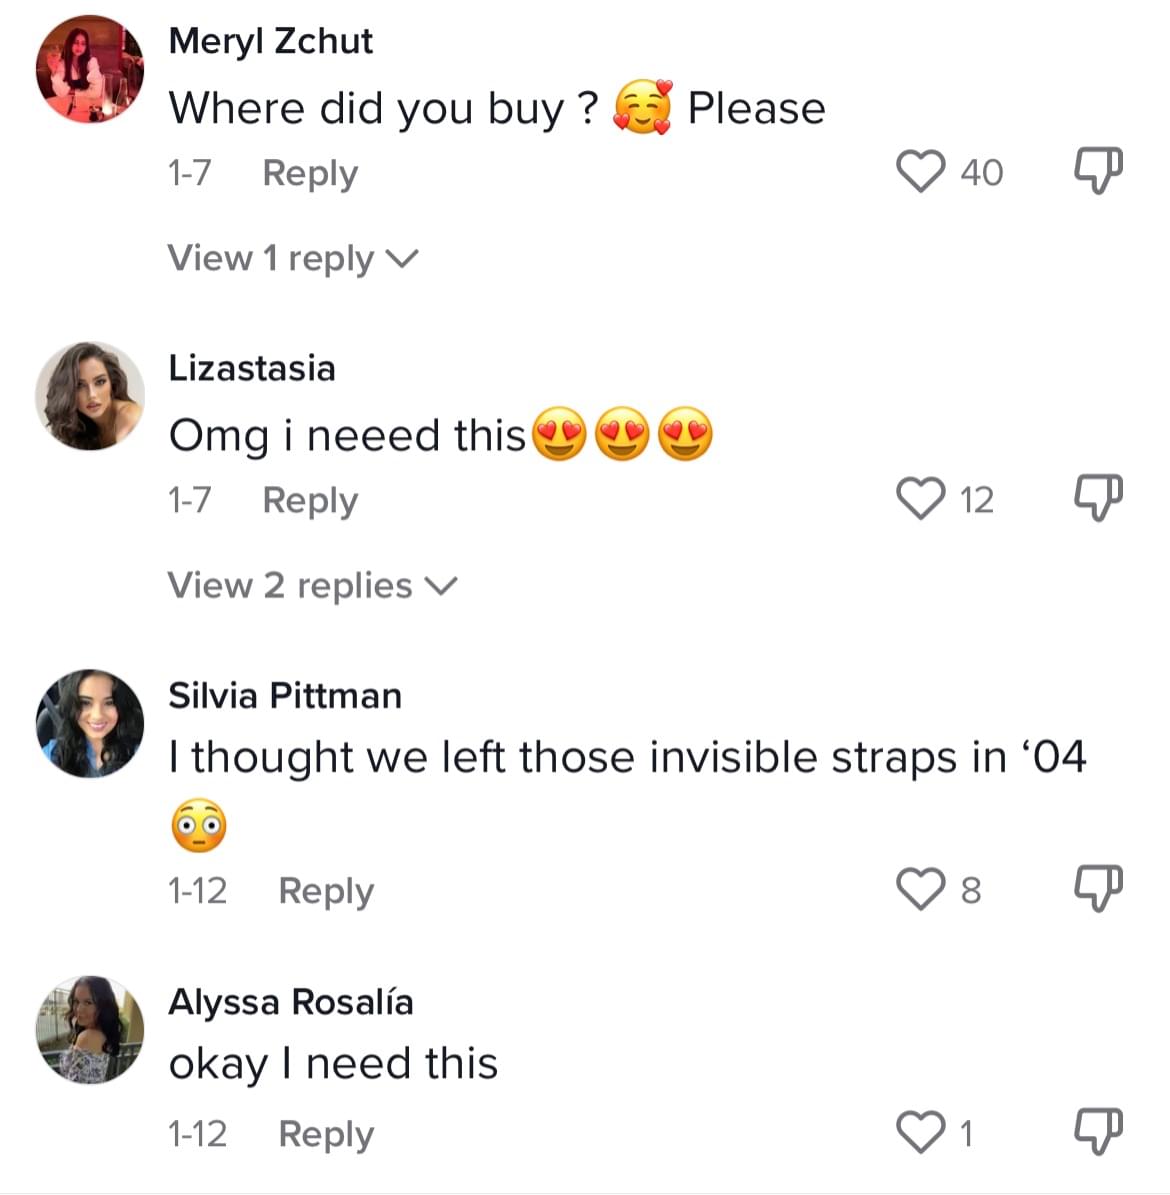Tap the Silvia Pittman username
This screenshot has width=1170, height=1195.
click(x=285, y=695)
